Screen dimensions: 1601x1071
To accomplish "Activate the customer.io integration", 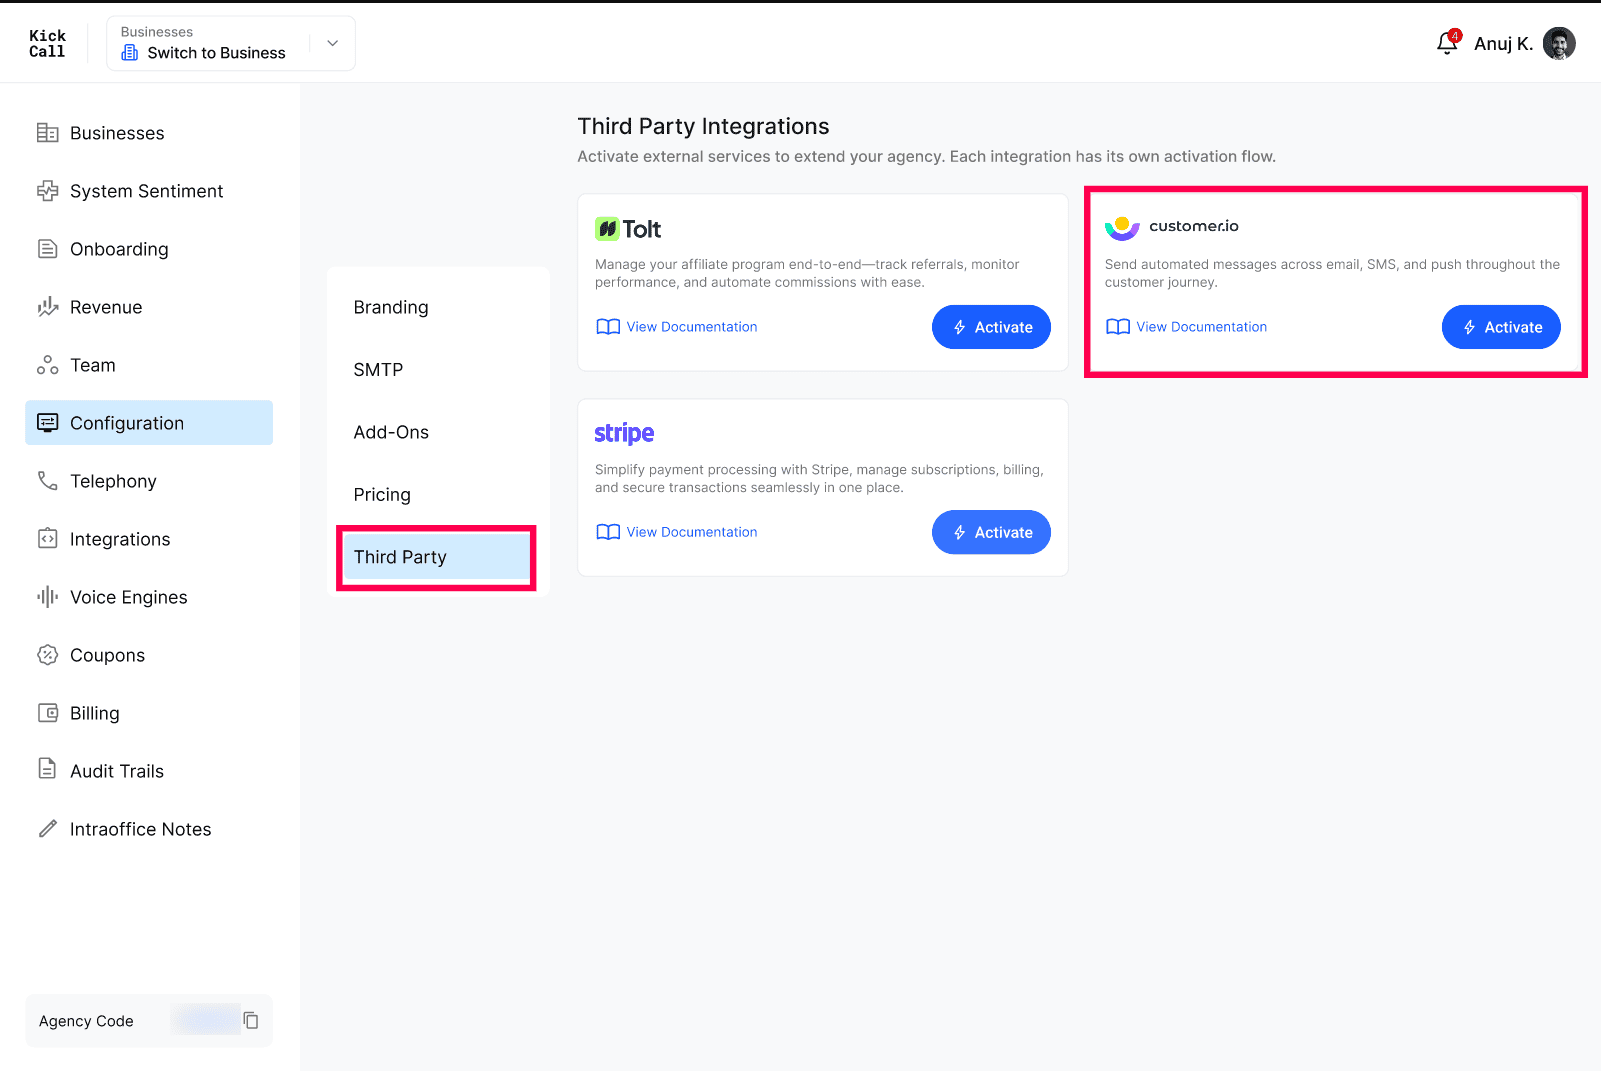I will (x=1501, y=327).
